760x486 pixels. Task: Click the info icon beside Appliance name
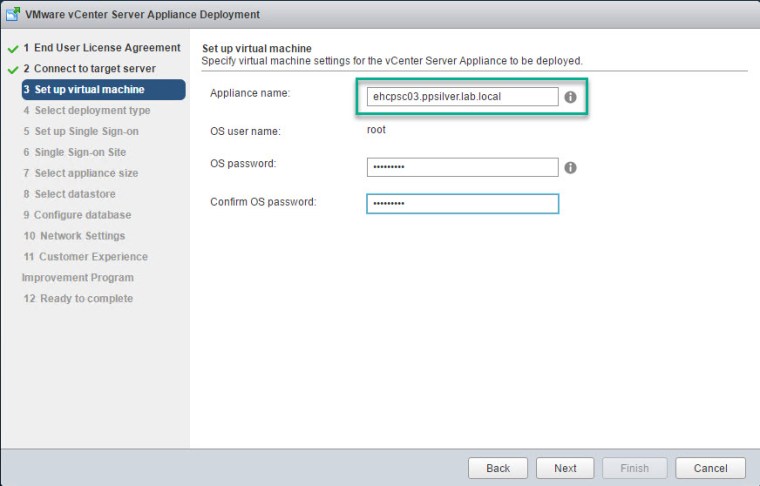[570, 97]
